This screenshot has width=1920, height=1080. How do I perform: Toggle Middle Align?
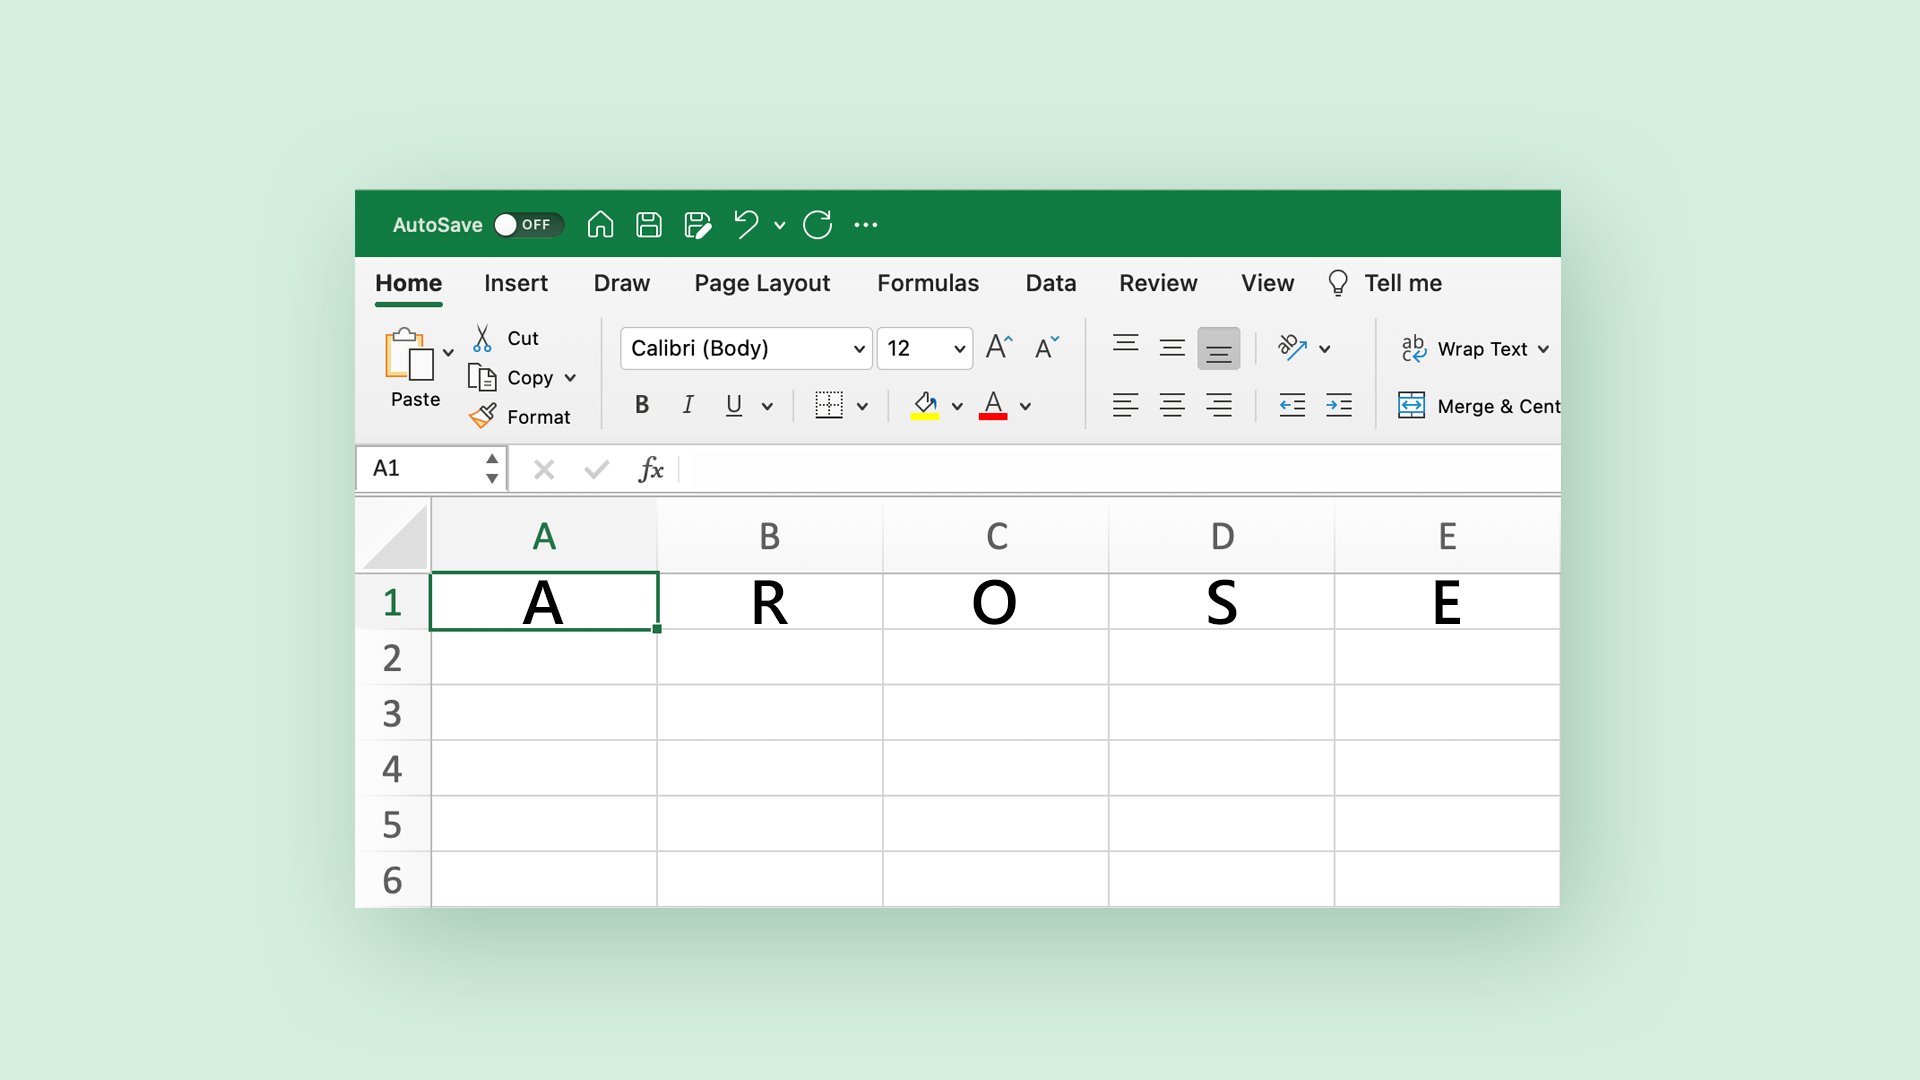[x=1172, y=348]
